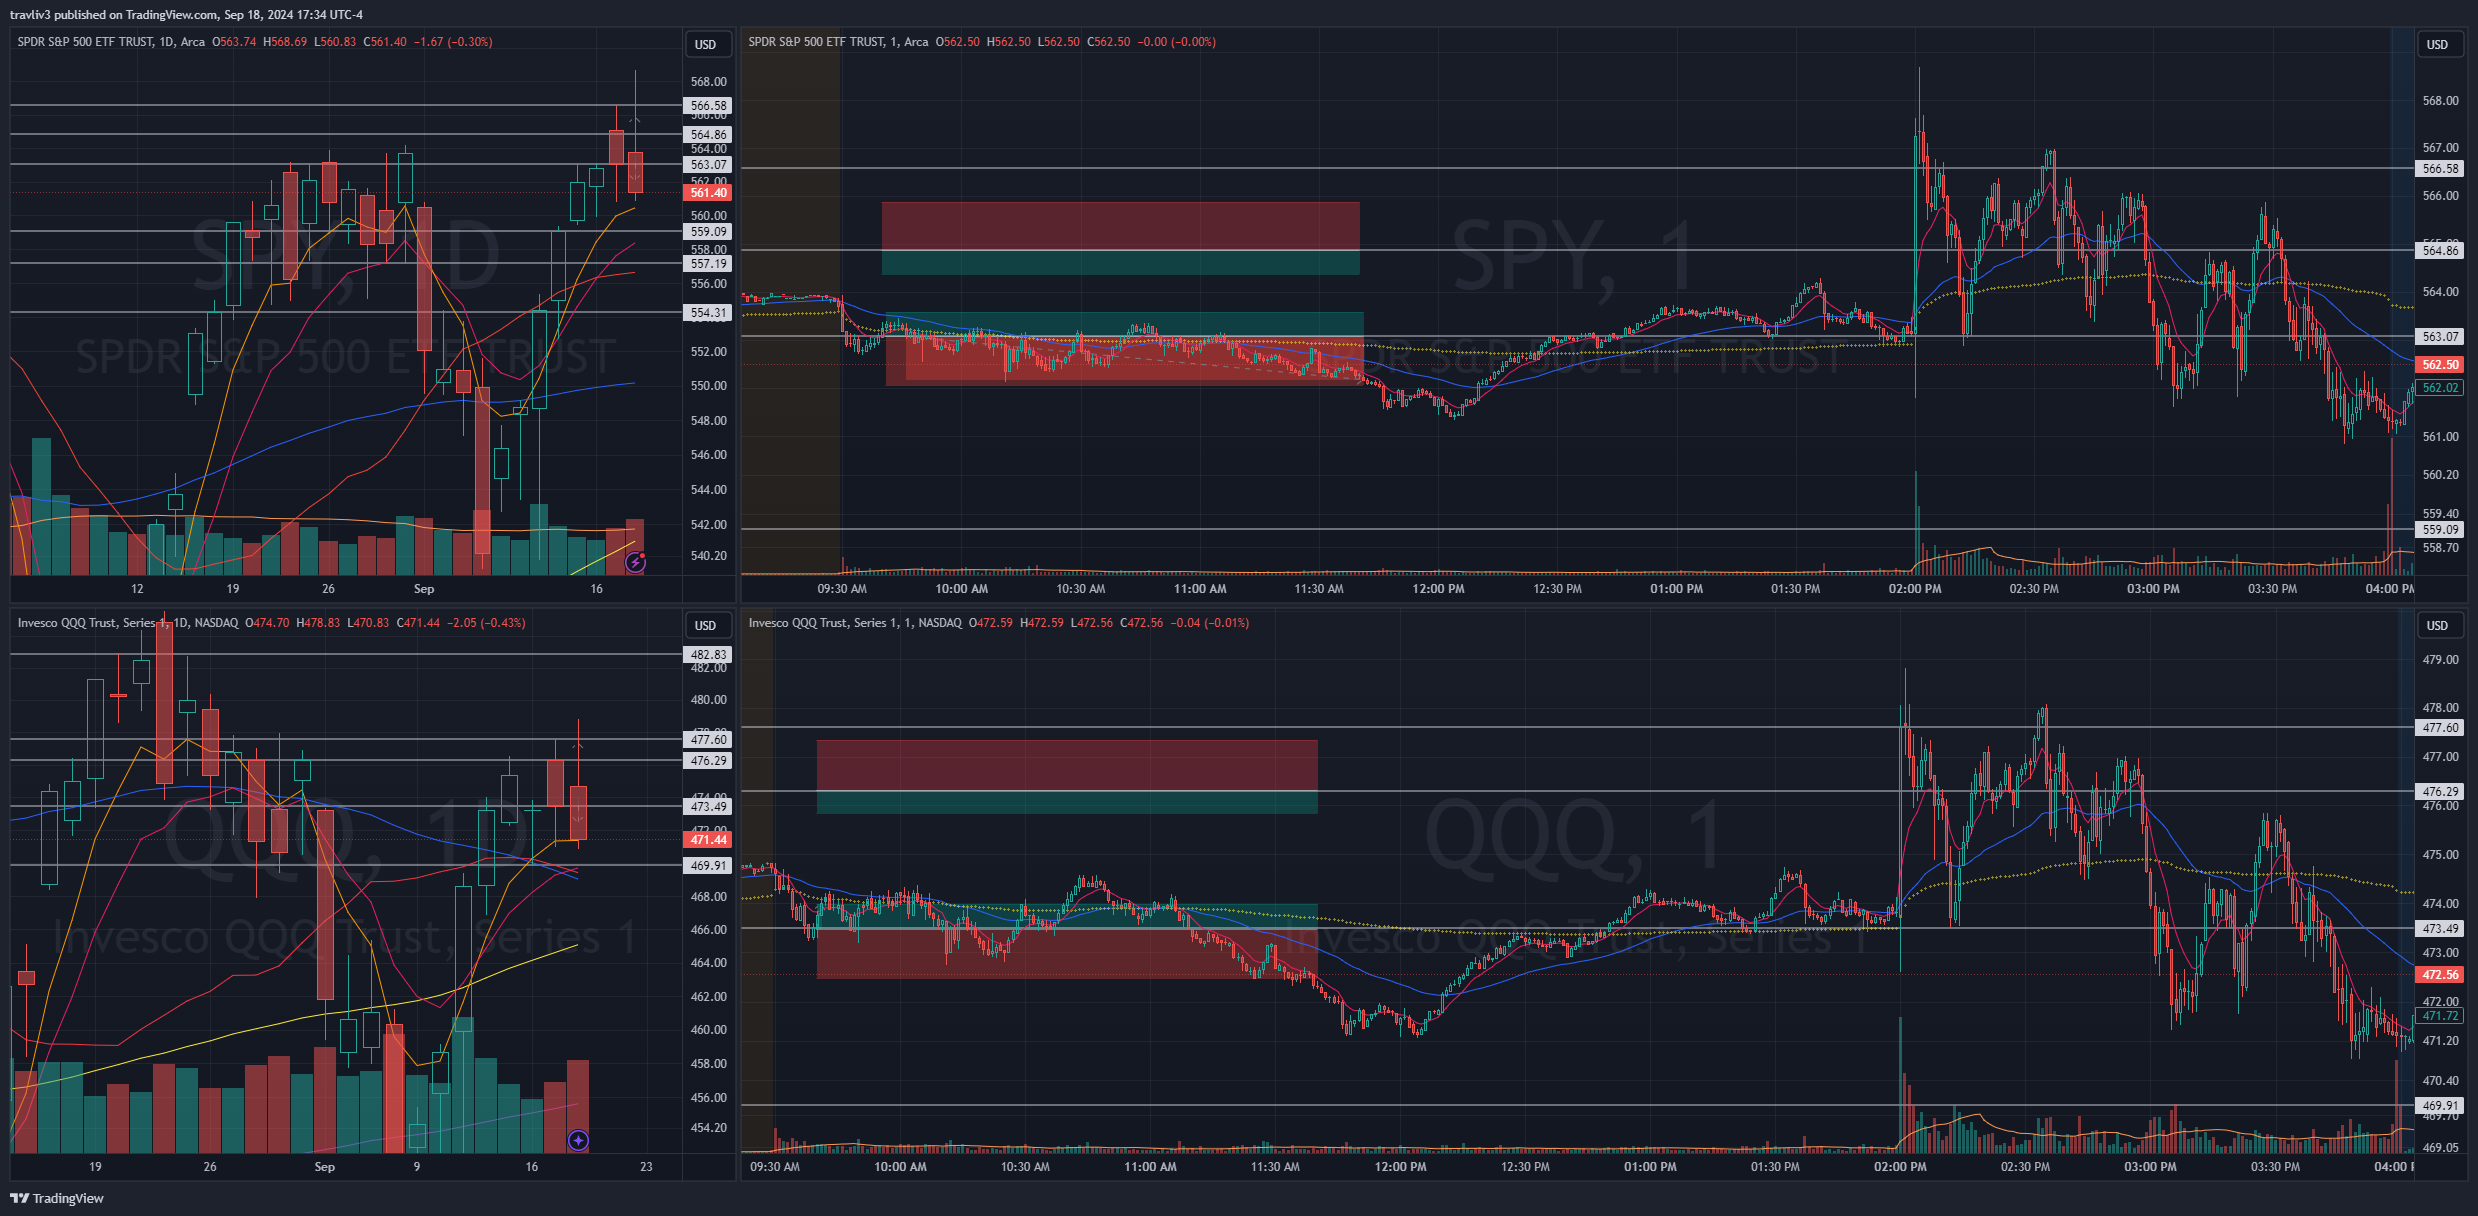Click the red 471.44 price label on QQQ daily
Viewport: 2478px width, 1216px height.
point(708,840)
